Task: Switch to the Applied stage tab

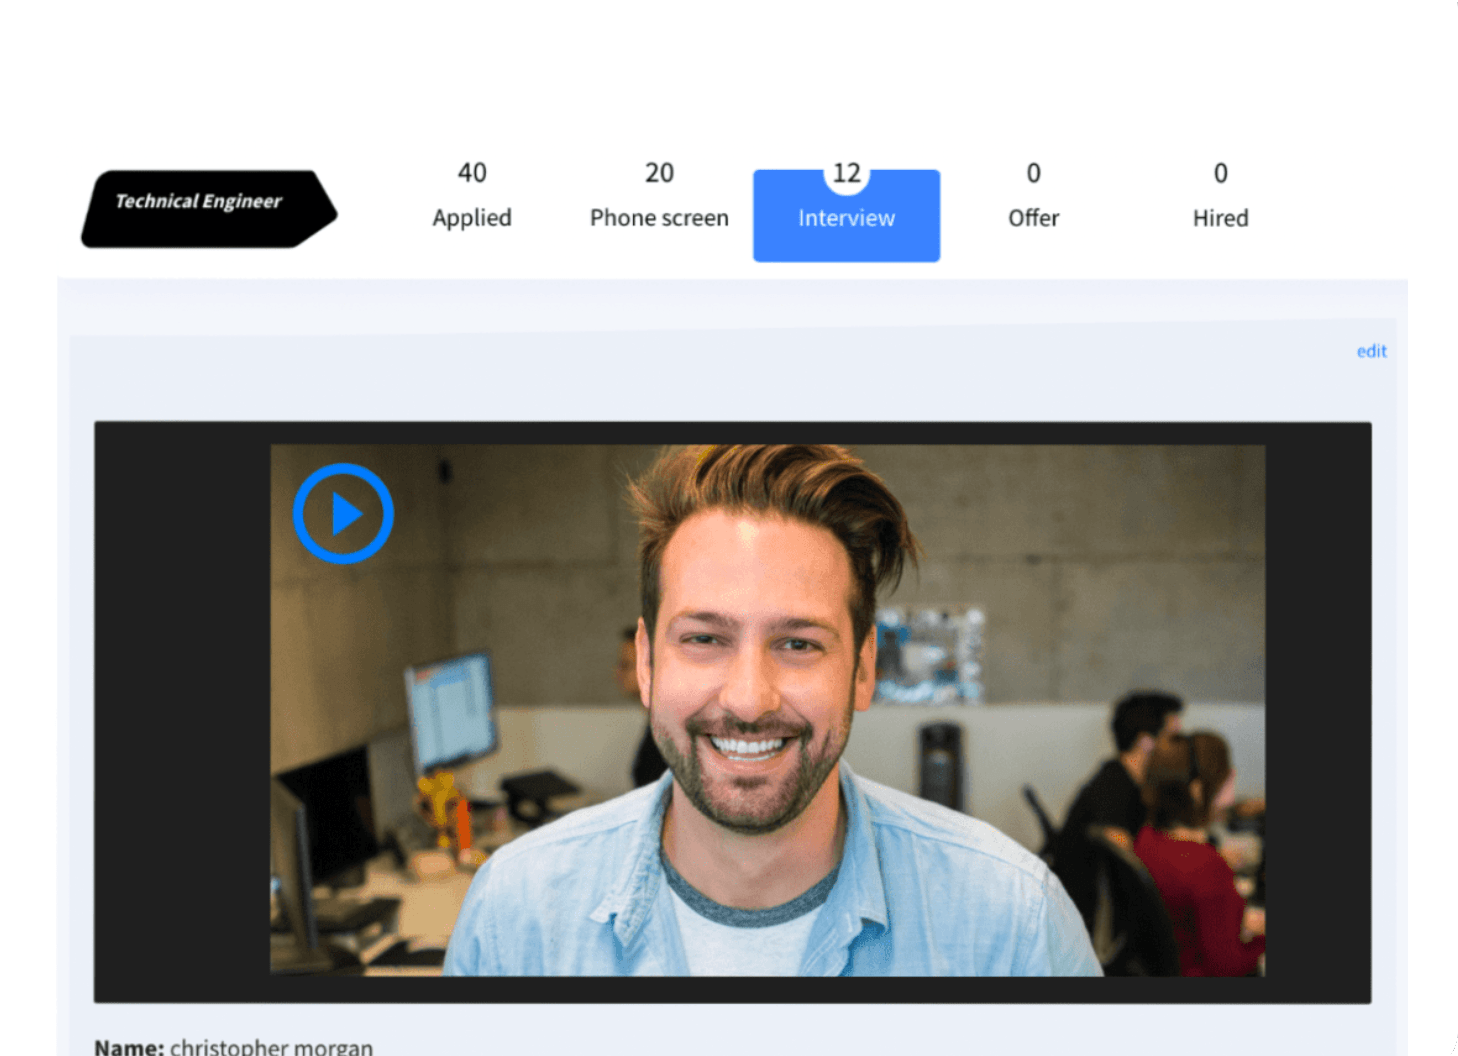Action: point(471,218)
